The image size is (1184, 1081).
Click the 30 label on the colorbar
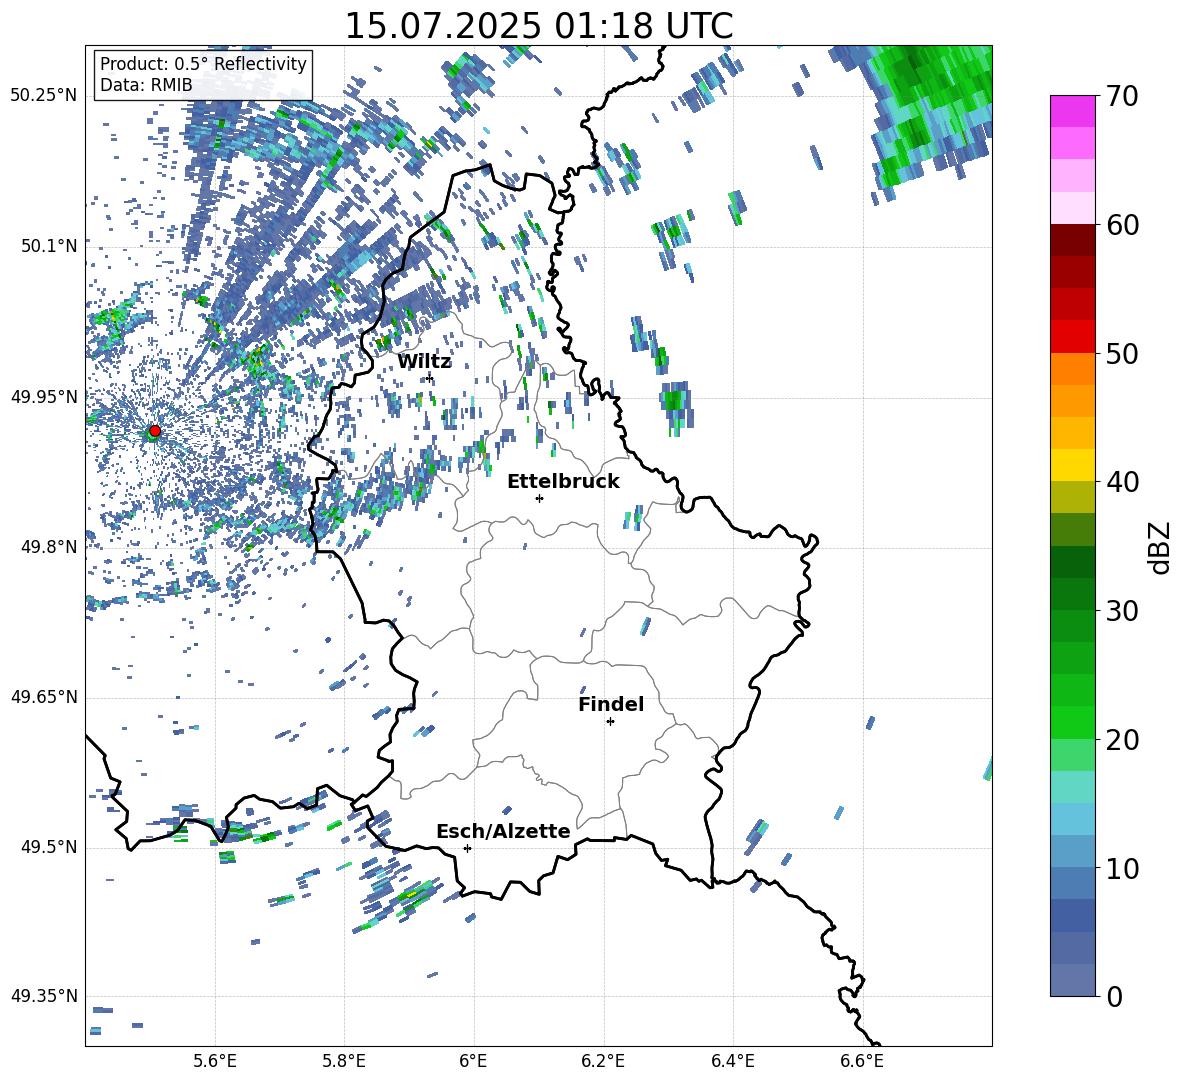click(x=1121, y=610)
